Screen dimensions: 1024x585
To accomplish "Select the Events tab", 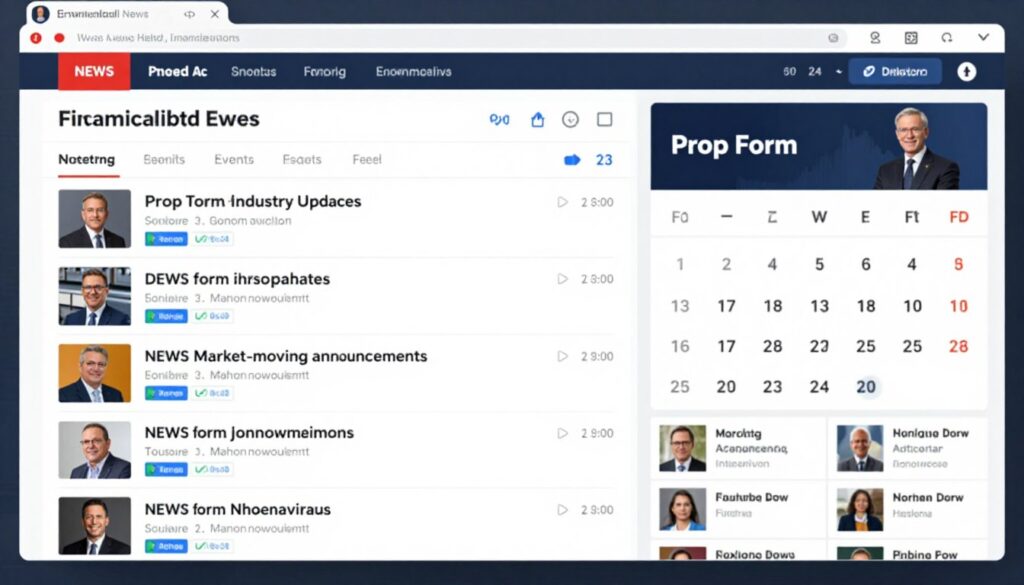I will coord(234,159).
